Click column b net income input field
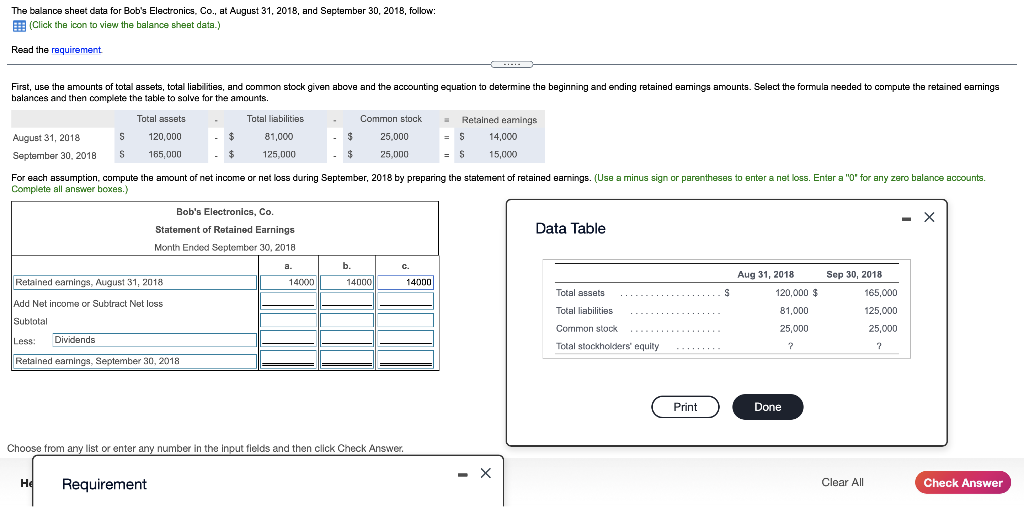1024x510 pixels. tap(347, 300)
